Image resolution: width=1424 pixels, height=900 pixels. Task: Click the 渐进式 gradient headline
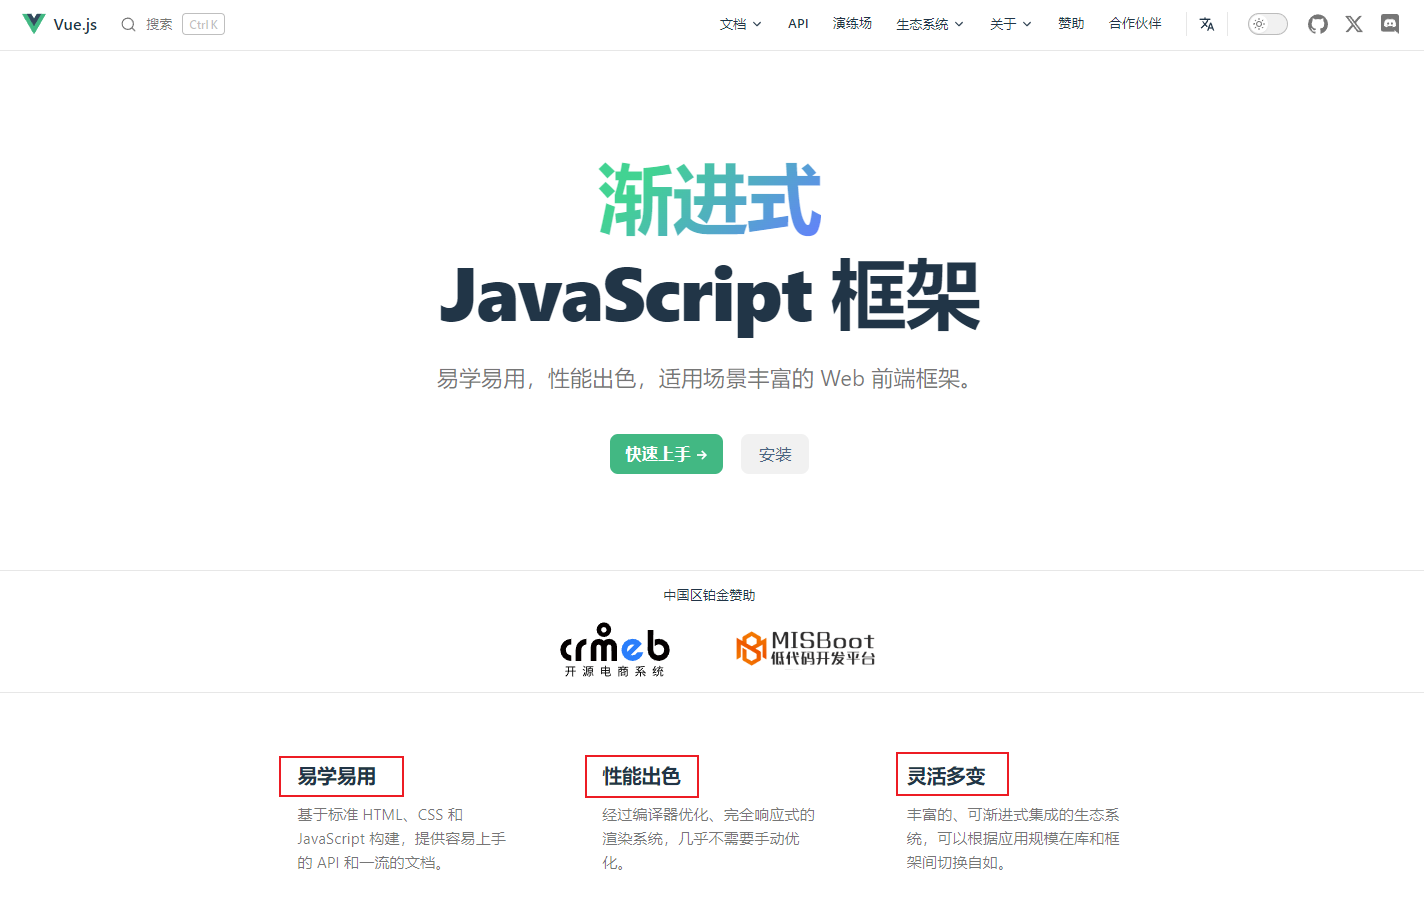(710, 200)
